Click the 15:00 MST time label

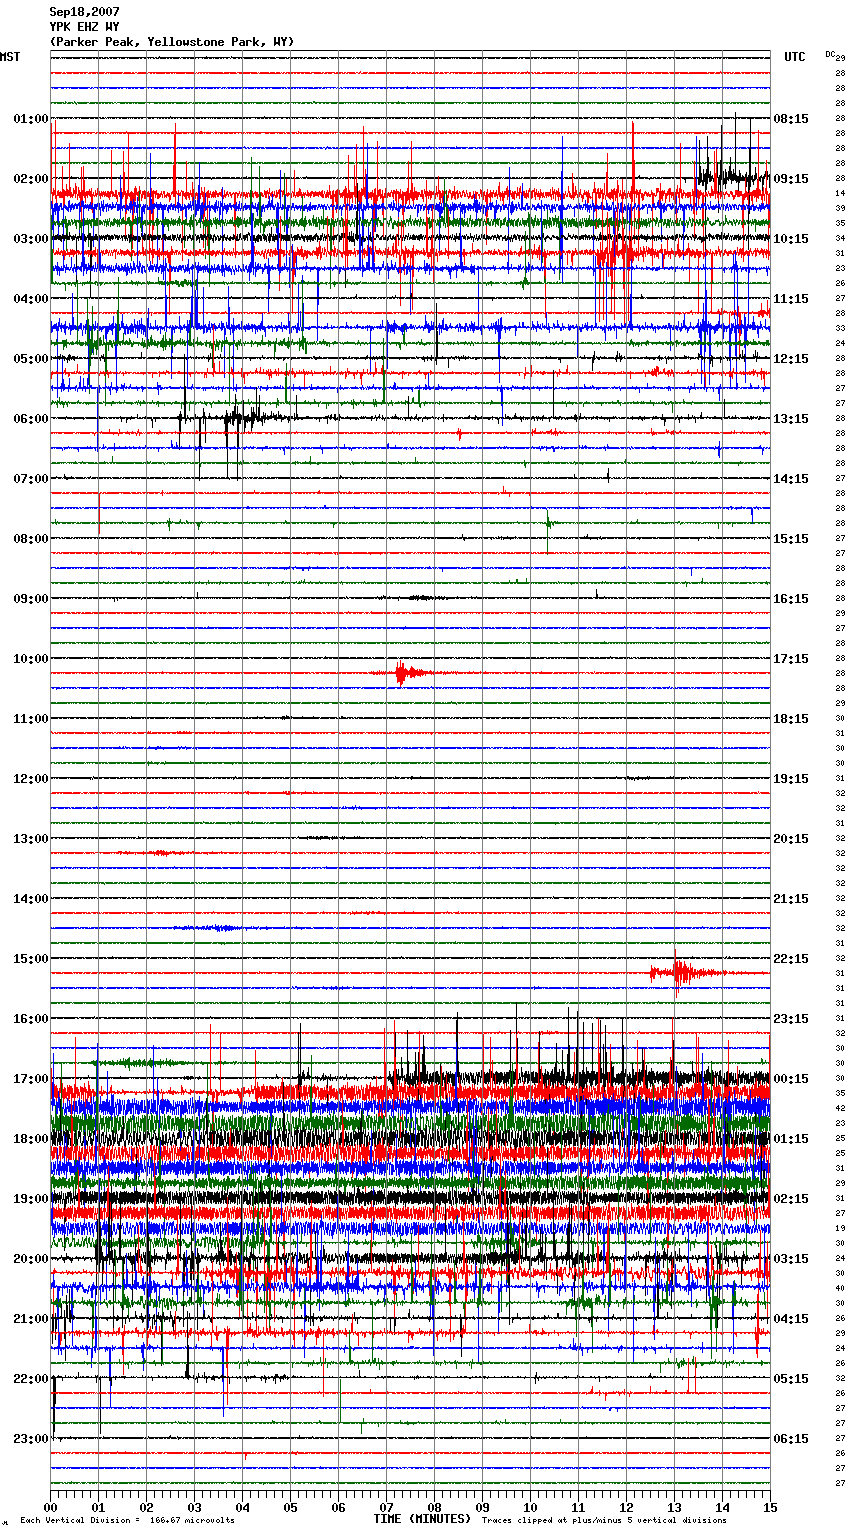pyautogui.click(x=31, y=959)
